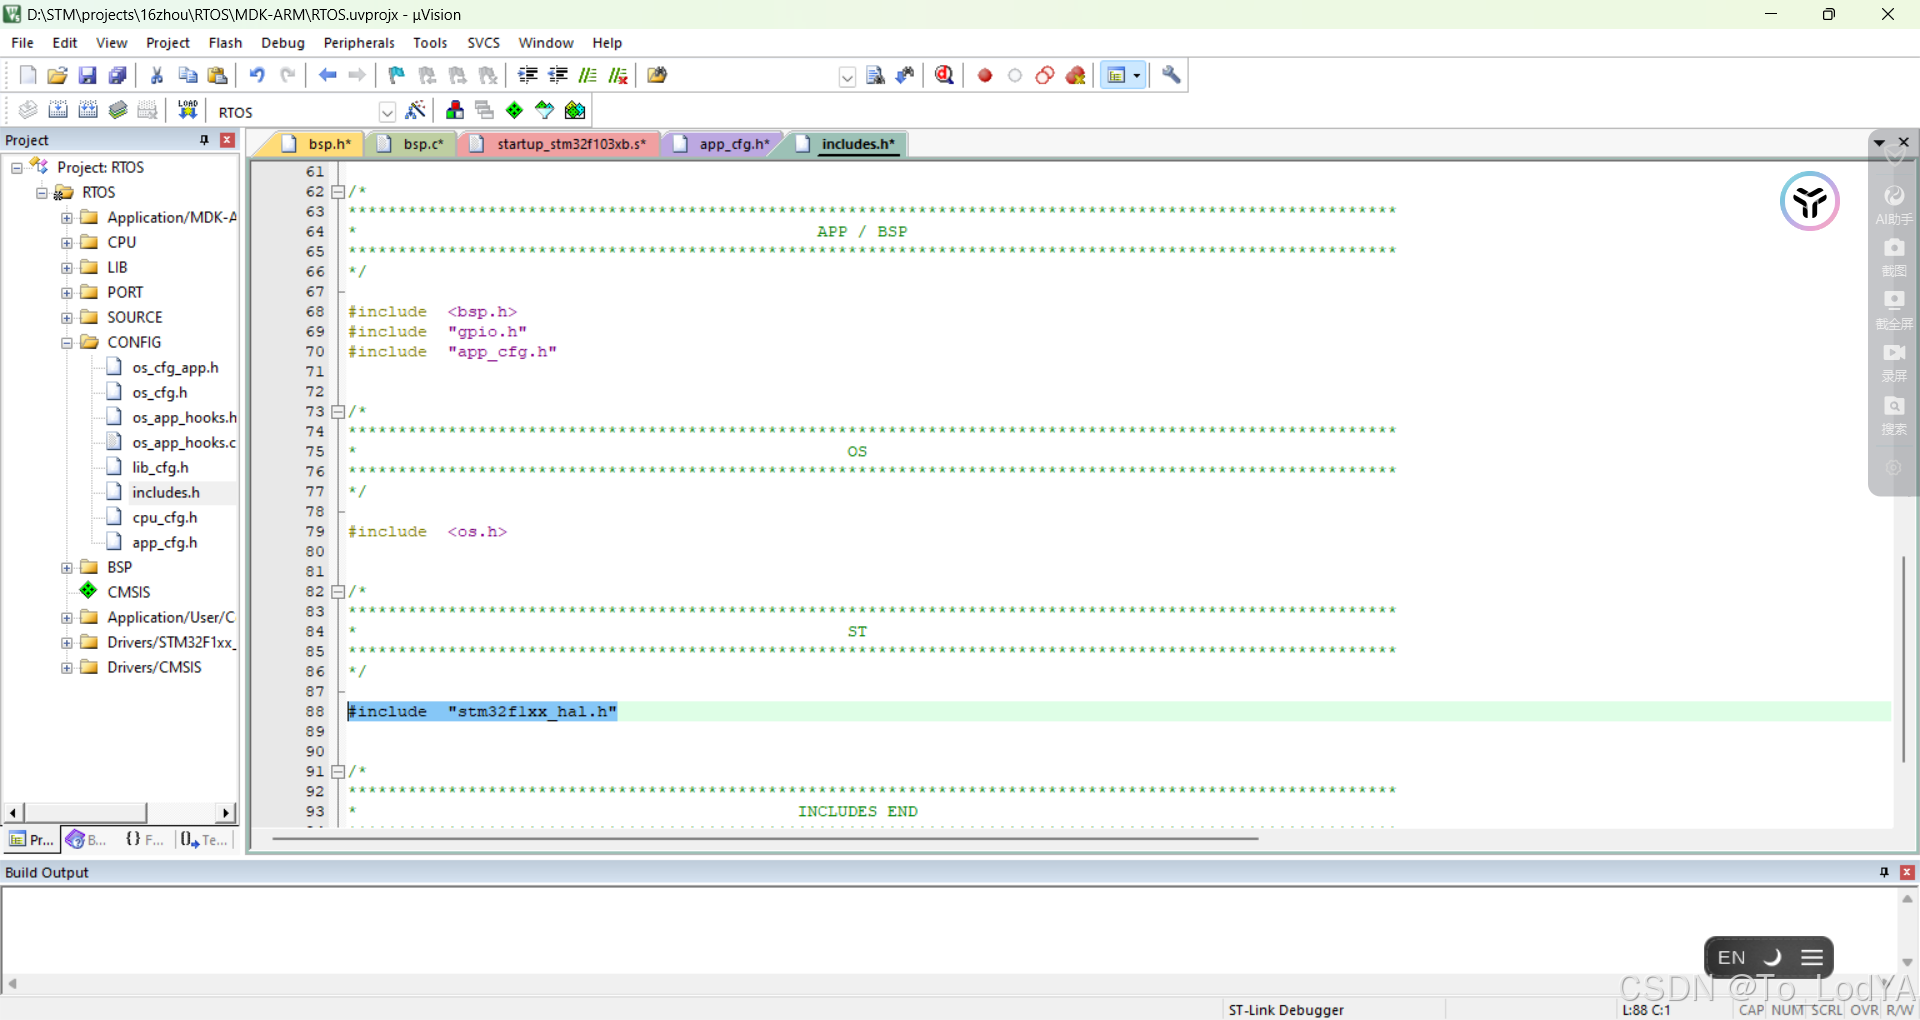Download to flash LOAD icon
Viewport: 1920px width, 1020px height.
click(x=188, y=110)
